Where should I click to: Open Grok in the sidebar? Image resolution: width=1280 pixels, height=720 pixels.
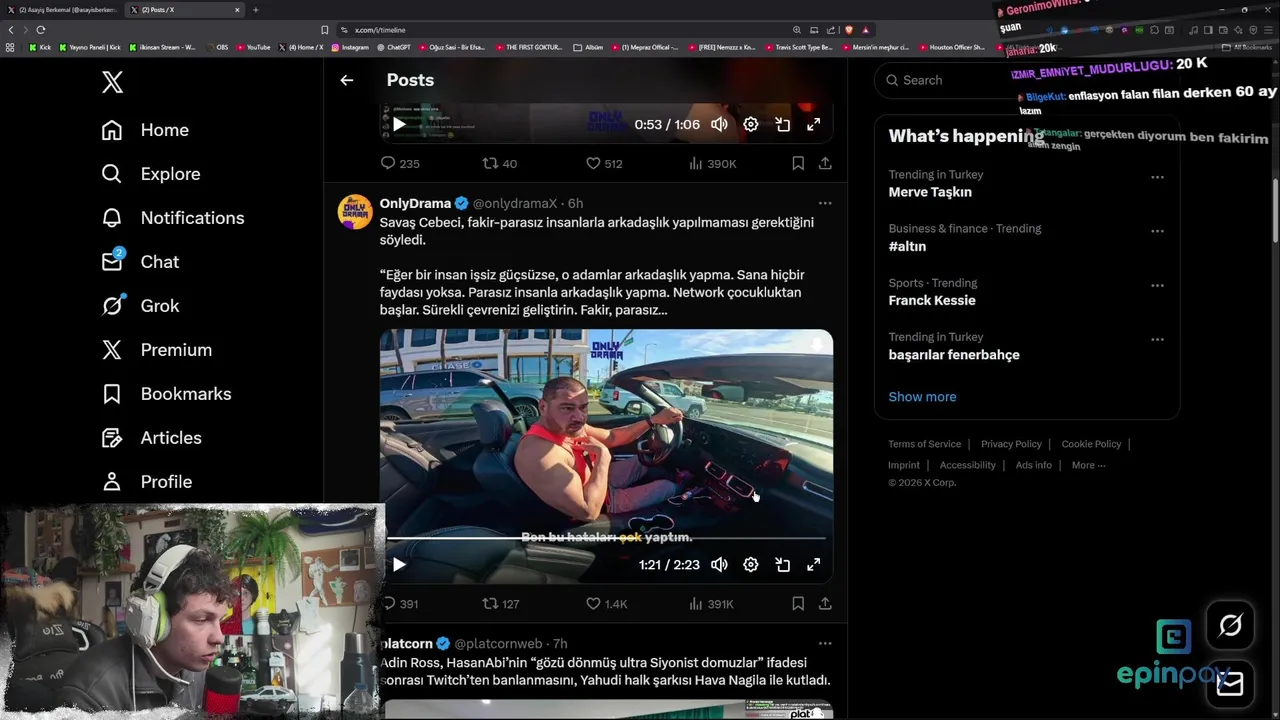pos(140,306)
